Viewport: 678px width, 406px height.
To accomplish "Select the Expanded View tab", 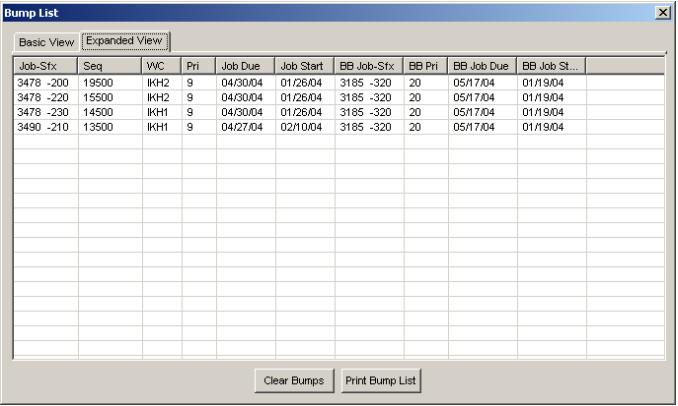I will [x=124, y=41].
